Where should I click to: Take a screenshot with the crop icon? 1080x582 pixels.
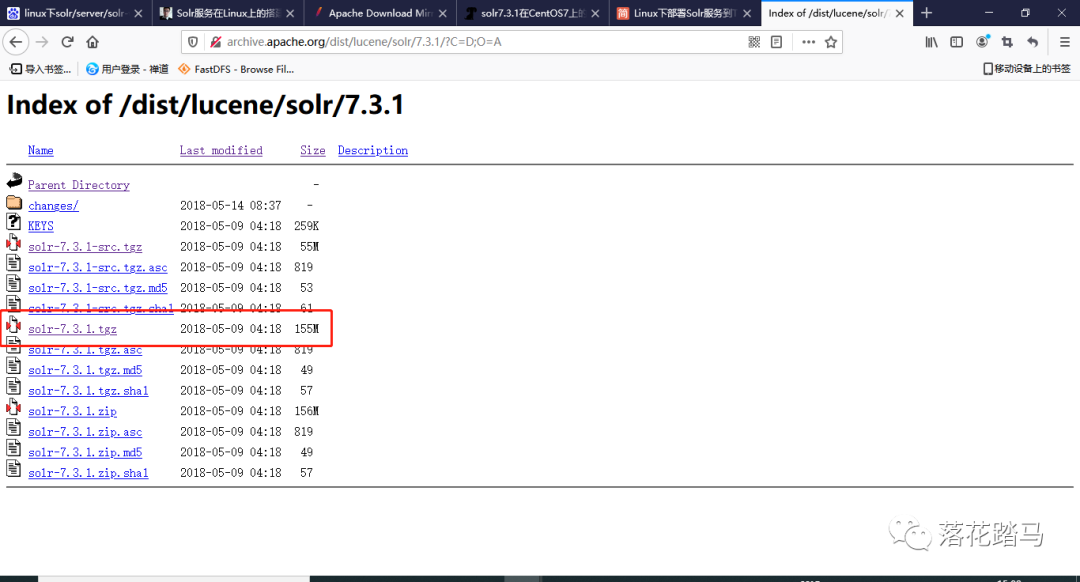coord(1007,42)
